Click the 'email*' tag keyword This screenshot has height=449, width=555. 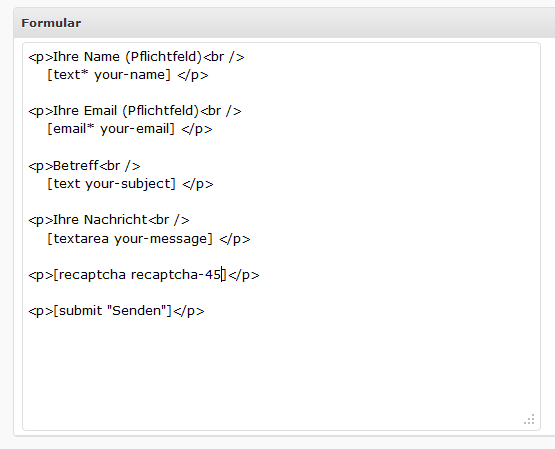coord(74,129)
